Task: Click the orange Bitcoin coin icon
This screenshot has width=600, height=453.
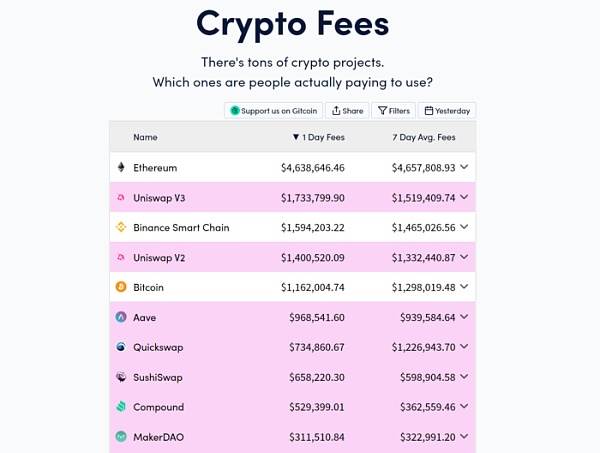Action: pyautogui.click(x=121, y=287)
